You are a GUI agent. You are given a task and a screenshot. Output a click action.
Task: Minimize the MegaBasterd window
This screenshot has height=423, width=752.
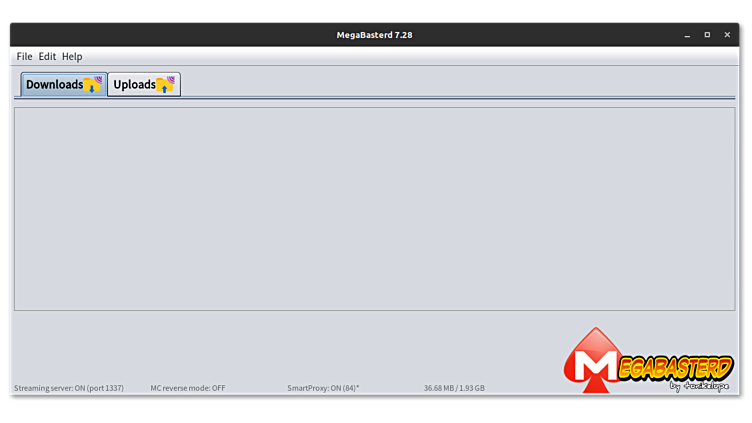[x=687, y=35]
